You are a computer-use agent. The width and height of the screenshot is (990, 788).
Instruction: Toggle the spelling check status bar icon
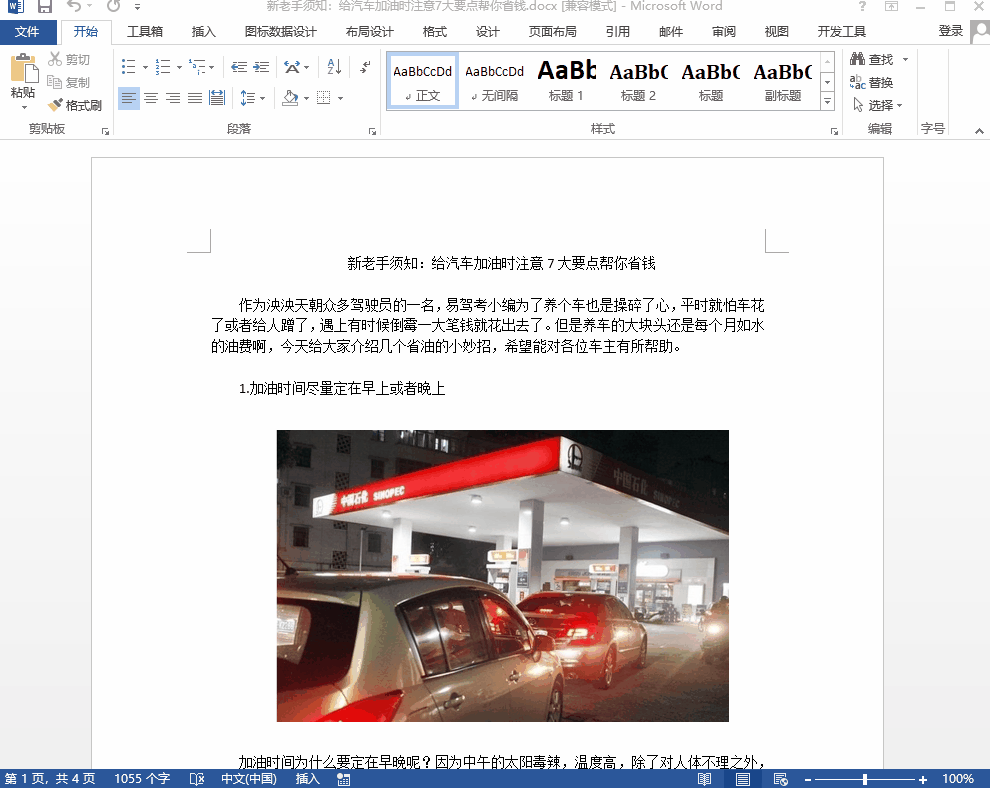tap(197, 778)
